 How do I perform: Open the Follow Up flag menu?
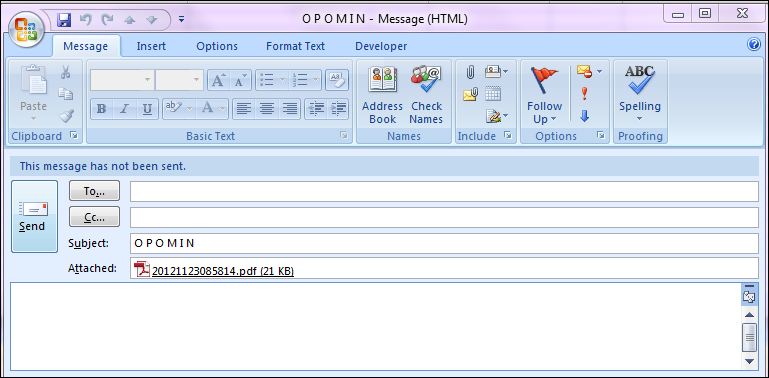pos(544,95)
